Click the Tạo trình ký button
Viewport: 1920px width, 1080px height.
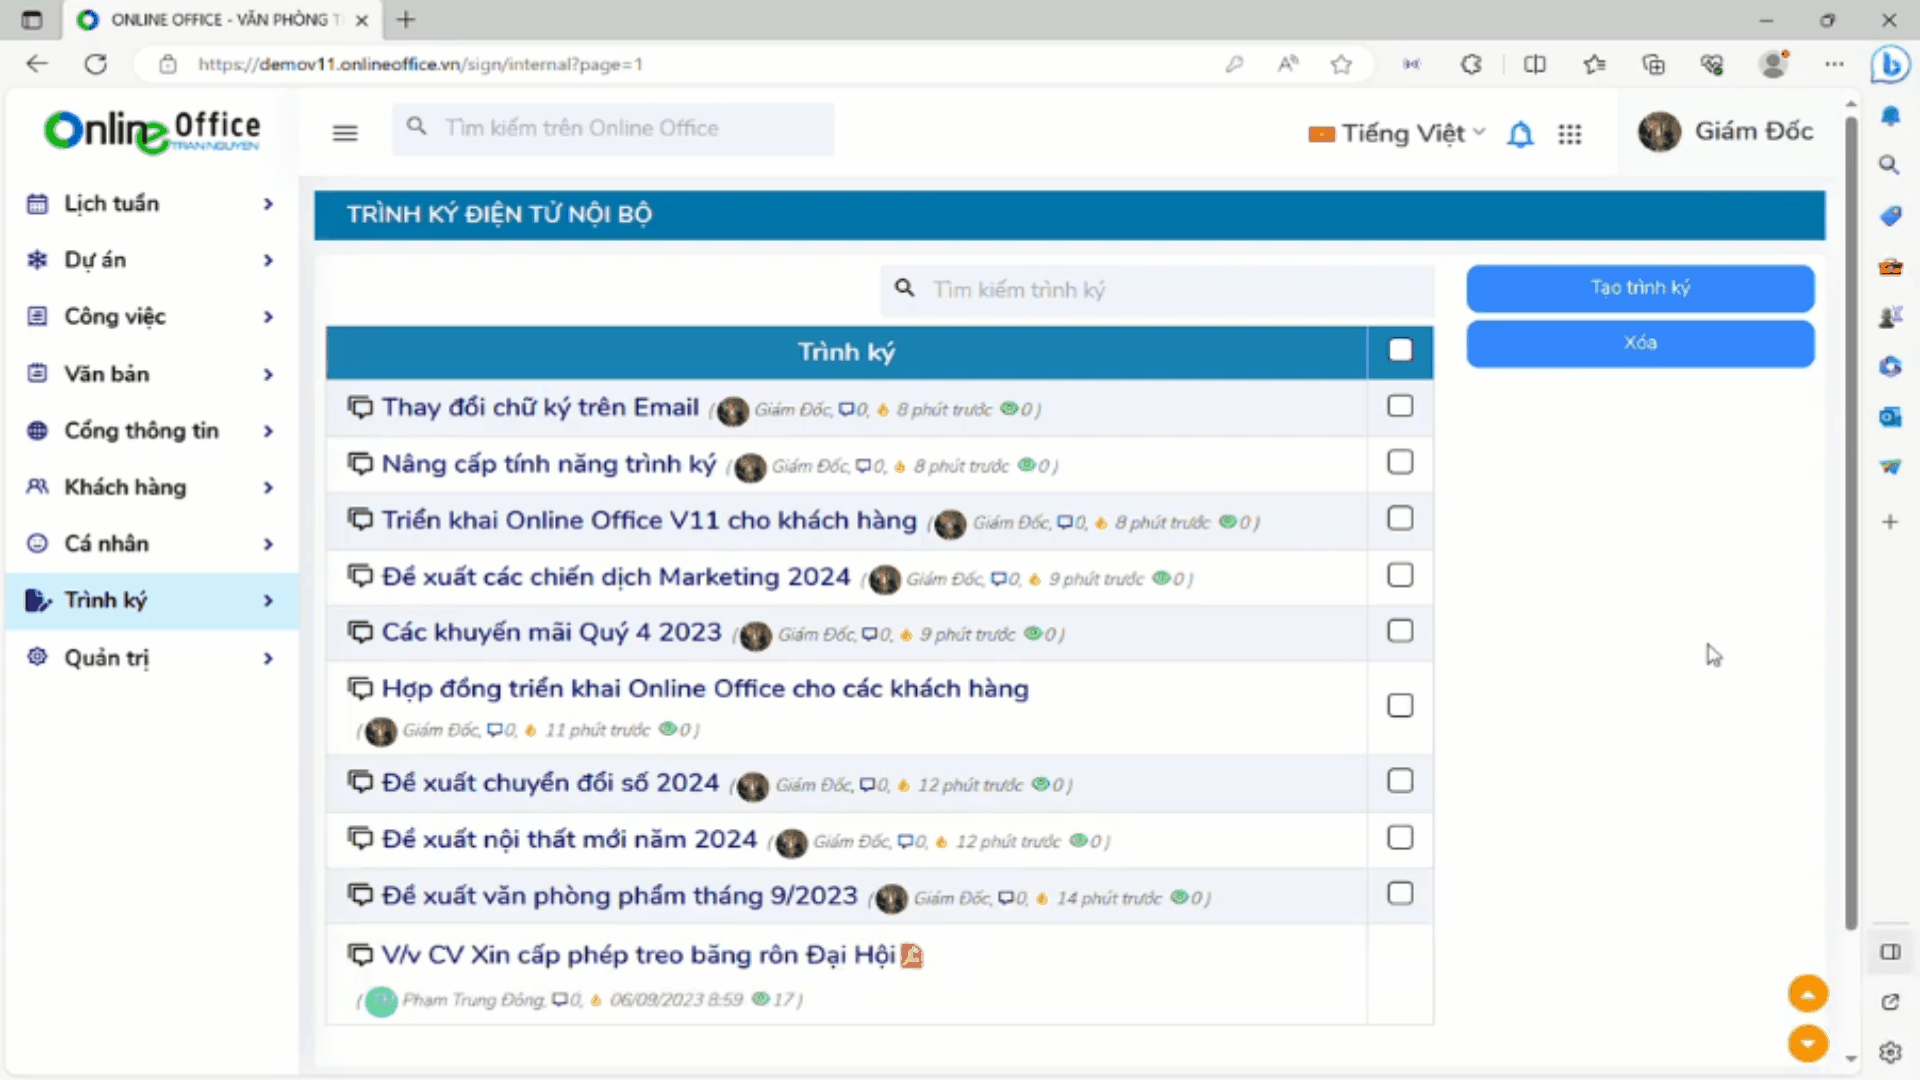(x=1640, y=288)
